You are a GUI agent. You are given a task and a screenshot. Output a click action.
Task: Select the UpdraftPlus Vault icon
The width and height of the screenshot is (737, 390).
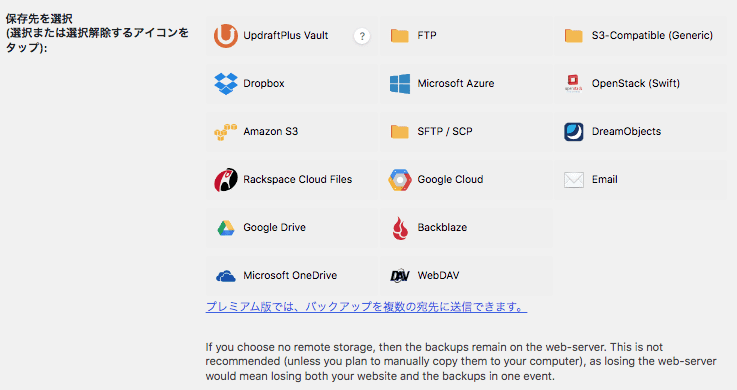click(x=226, y=36)
